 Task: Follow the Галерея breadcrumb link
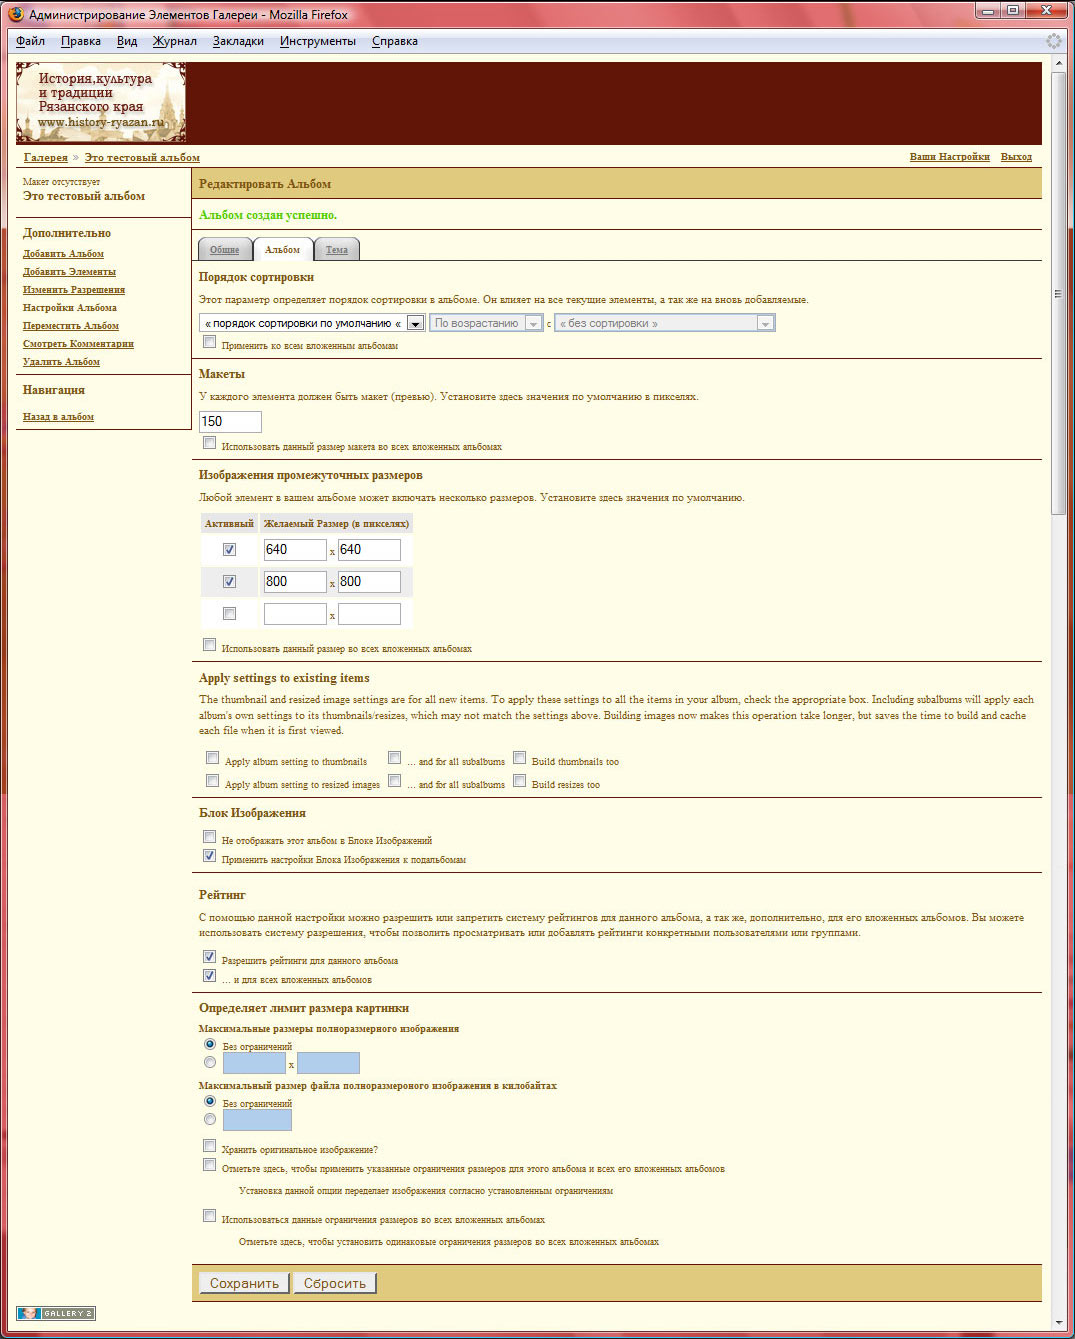coord(46,158)
